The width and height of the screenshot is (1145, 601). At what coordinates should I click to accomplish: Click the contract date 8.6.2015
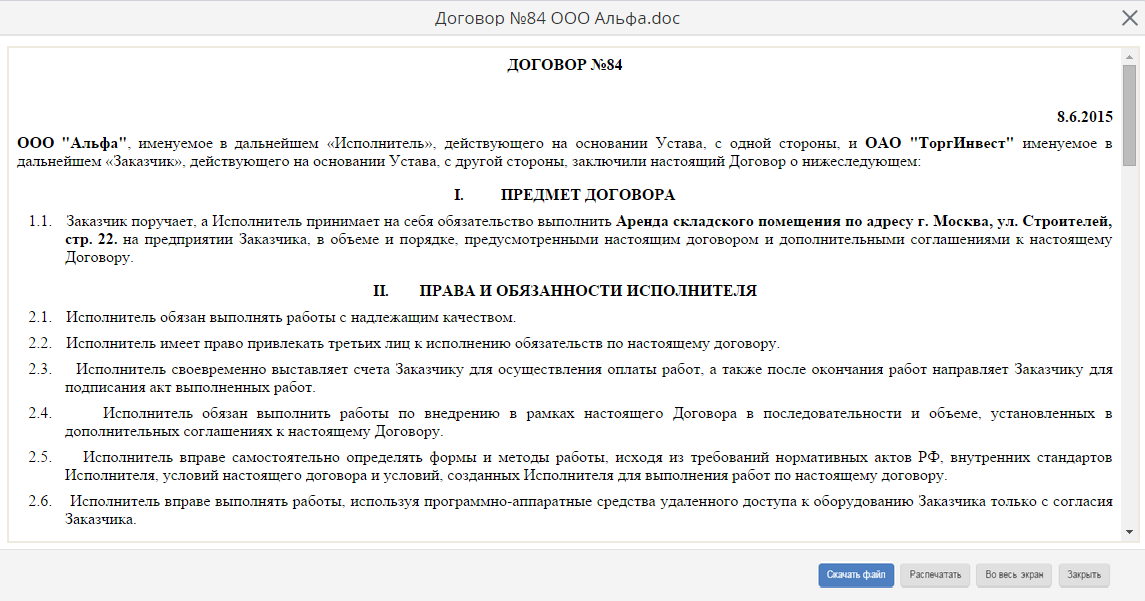[x=1084, y=115]
